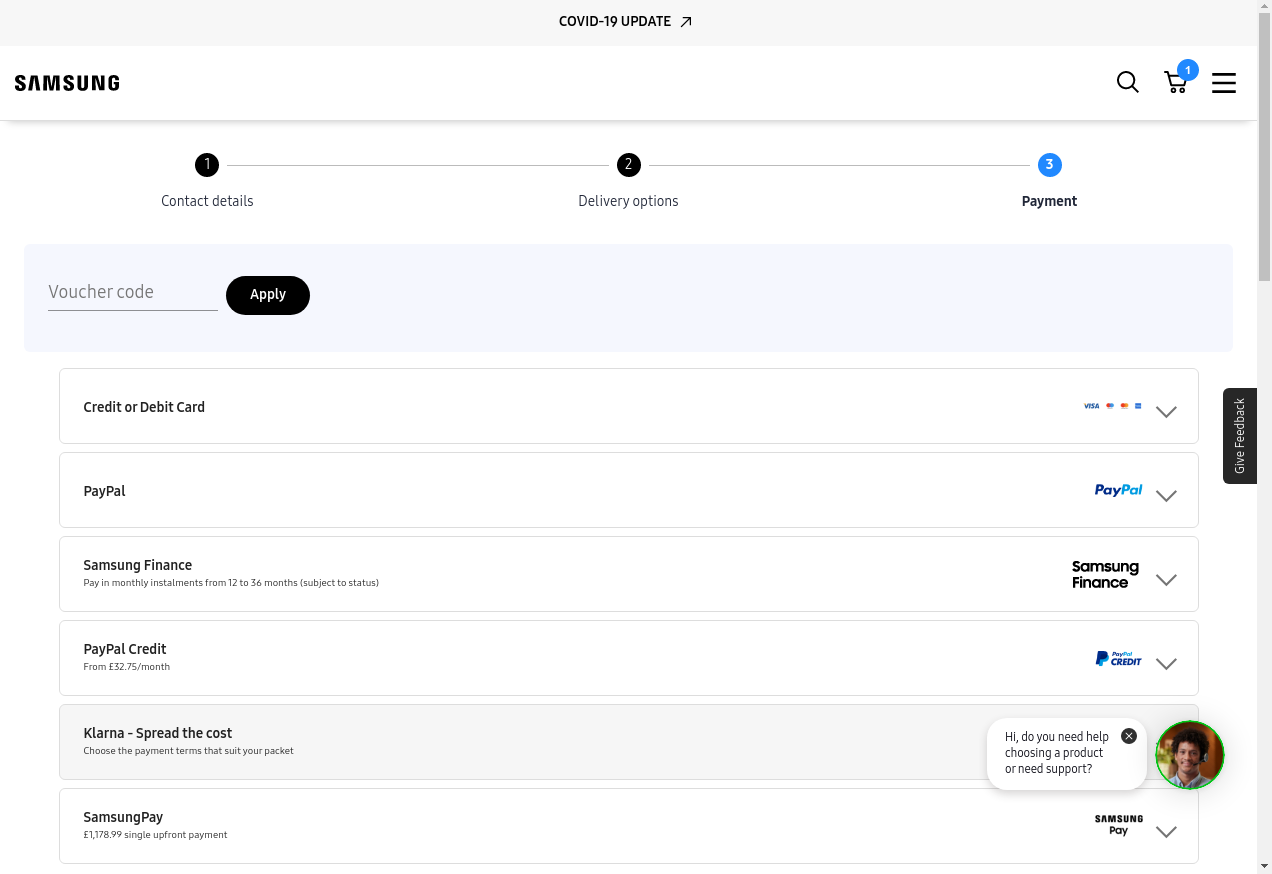Dismiss the chat help popup
This screenshot has height=874, width=1272.
[1129, 736]
